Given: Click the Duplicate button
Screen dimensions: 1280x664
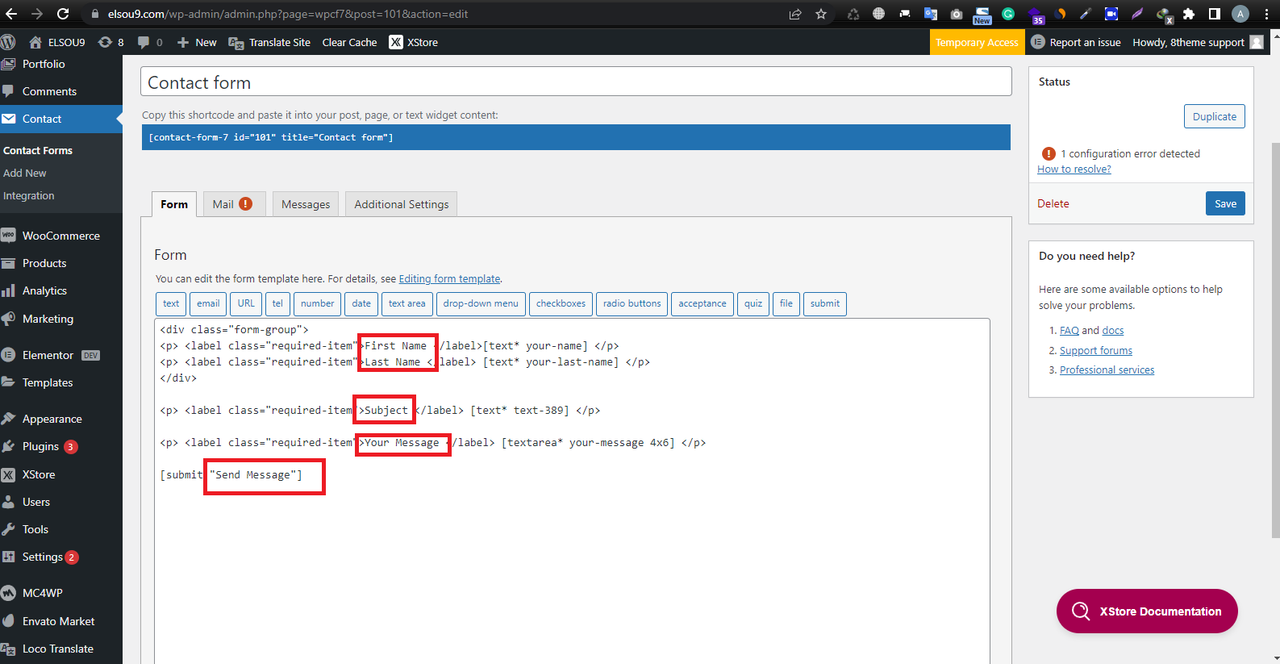Looking at the screenshot, I should [x=1214, y=117].
